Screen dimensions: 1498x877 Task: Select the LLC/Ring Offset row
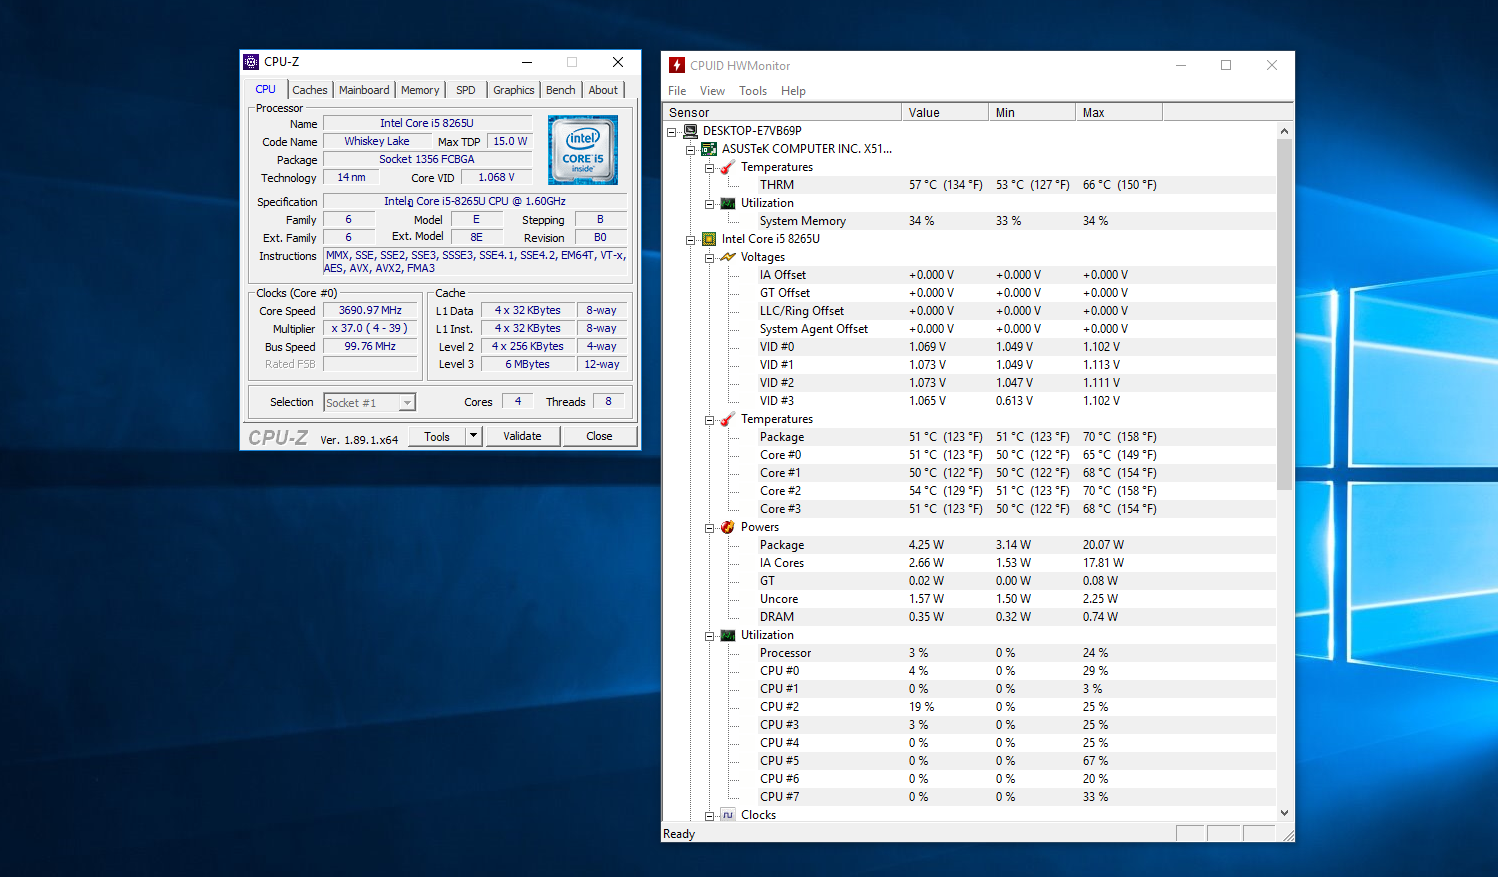tap(969, 311)
